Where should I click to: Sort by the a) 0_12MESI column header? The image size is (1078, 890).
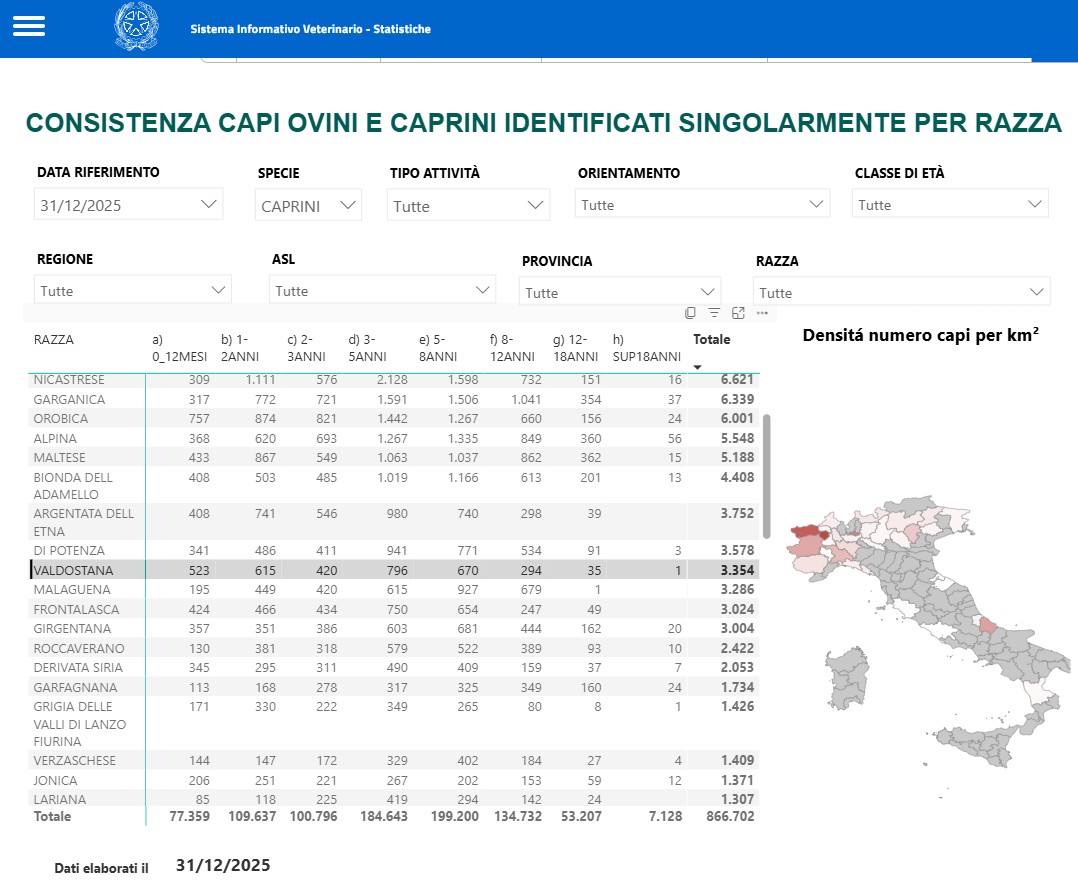pyautogui.click(x=179, y=348)
